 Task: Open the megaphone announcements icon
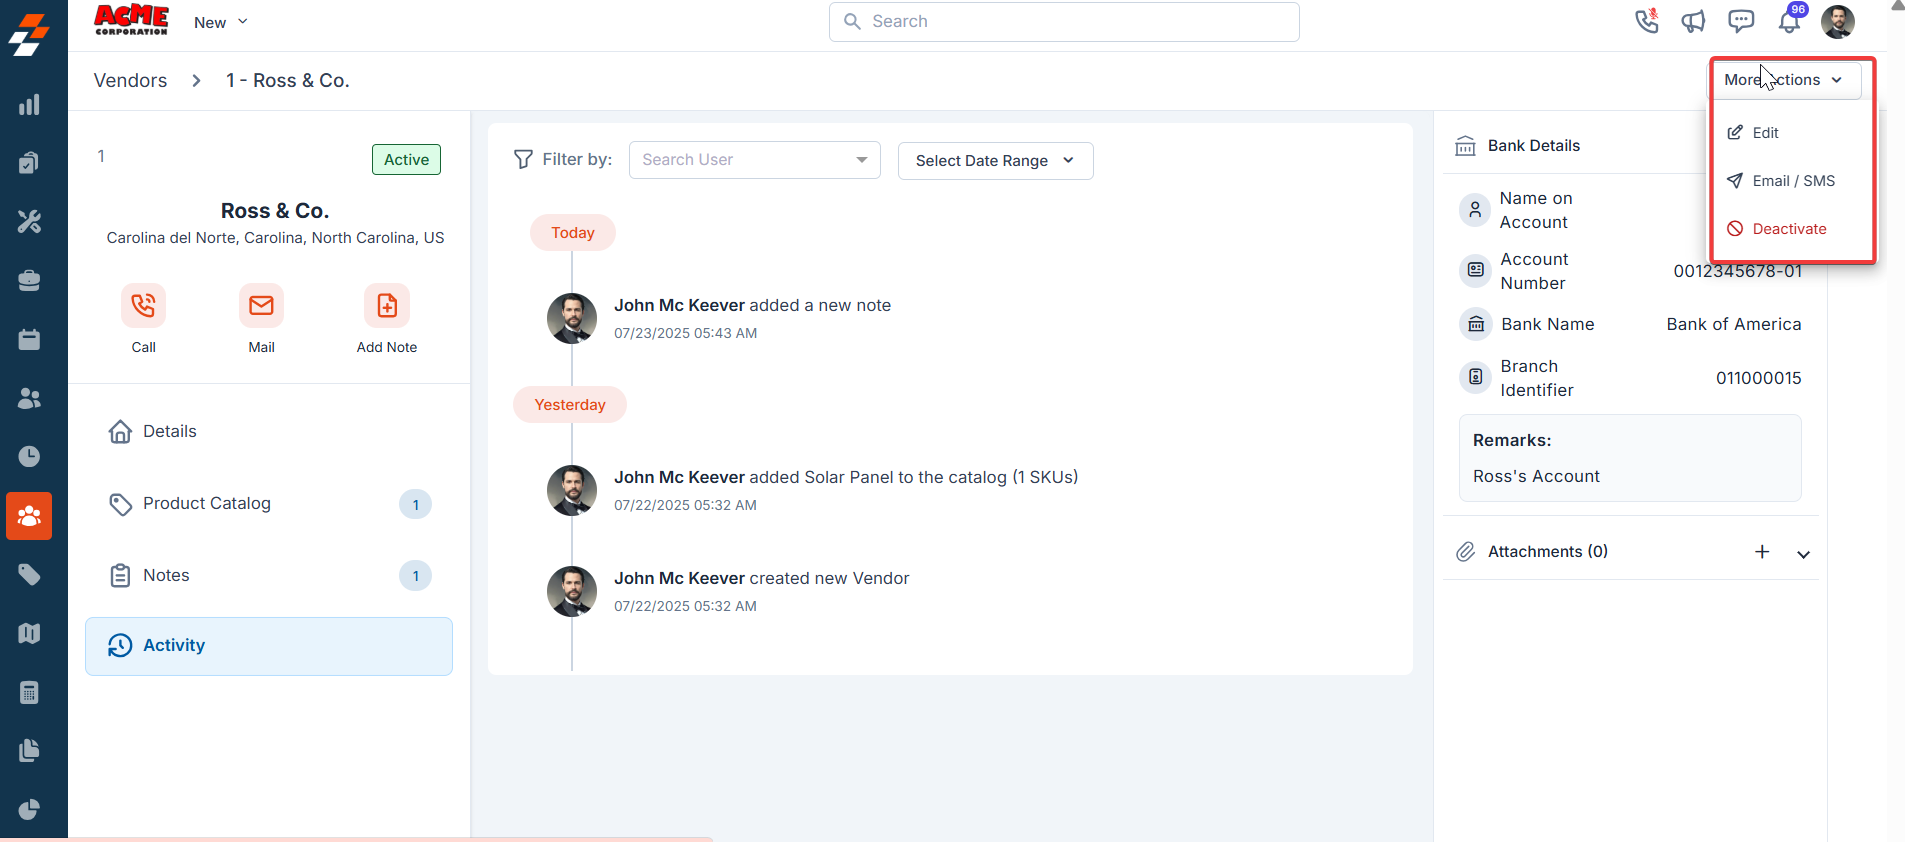point(1693,21)
